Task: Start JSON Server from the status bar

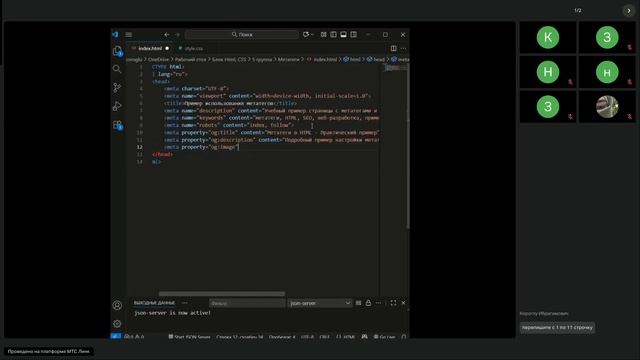Action: coord(189,337)
